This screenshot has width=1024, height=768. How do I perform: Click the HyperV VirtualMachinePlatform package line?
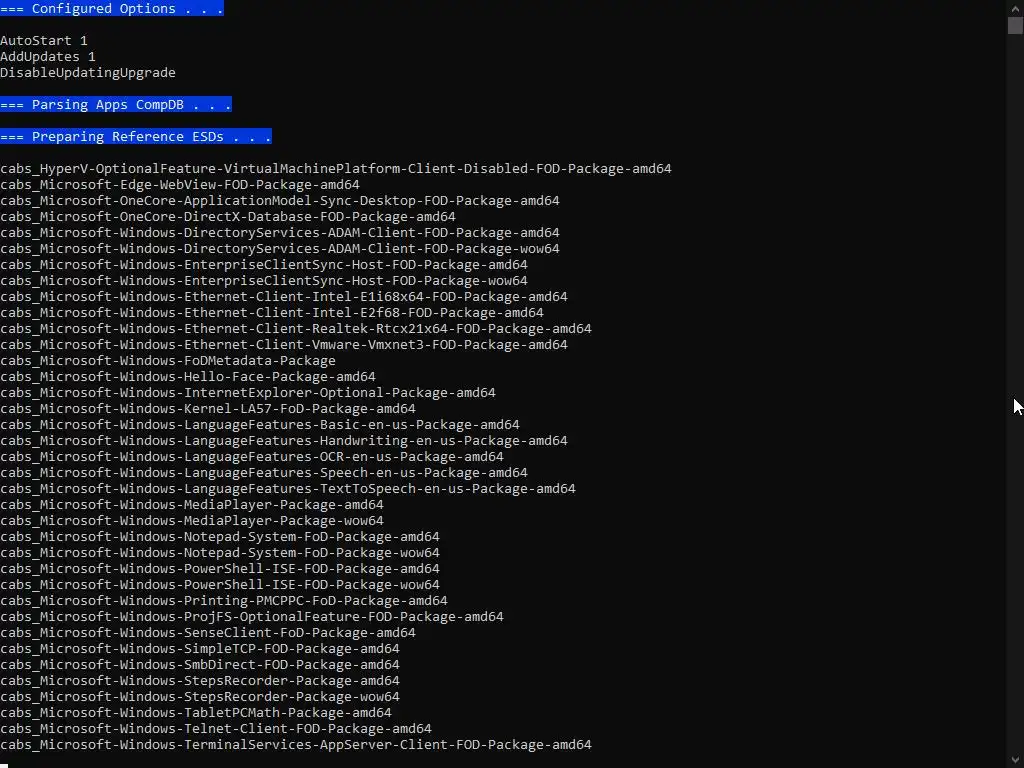(x=336, y=168)
